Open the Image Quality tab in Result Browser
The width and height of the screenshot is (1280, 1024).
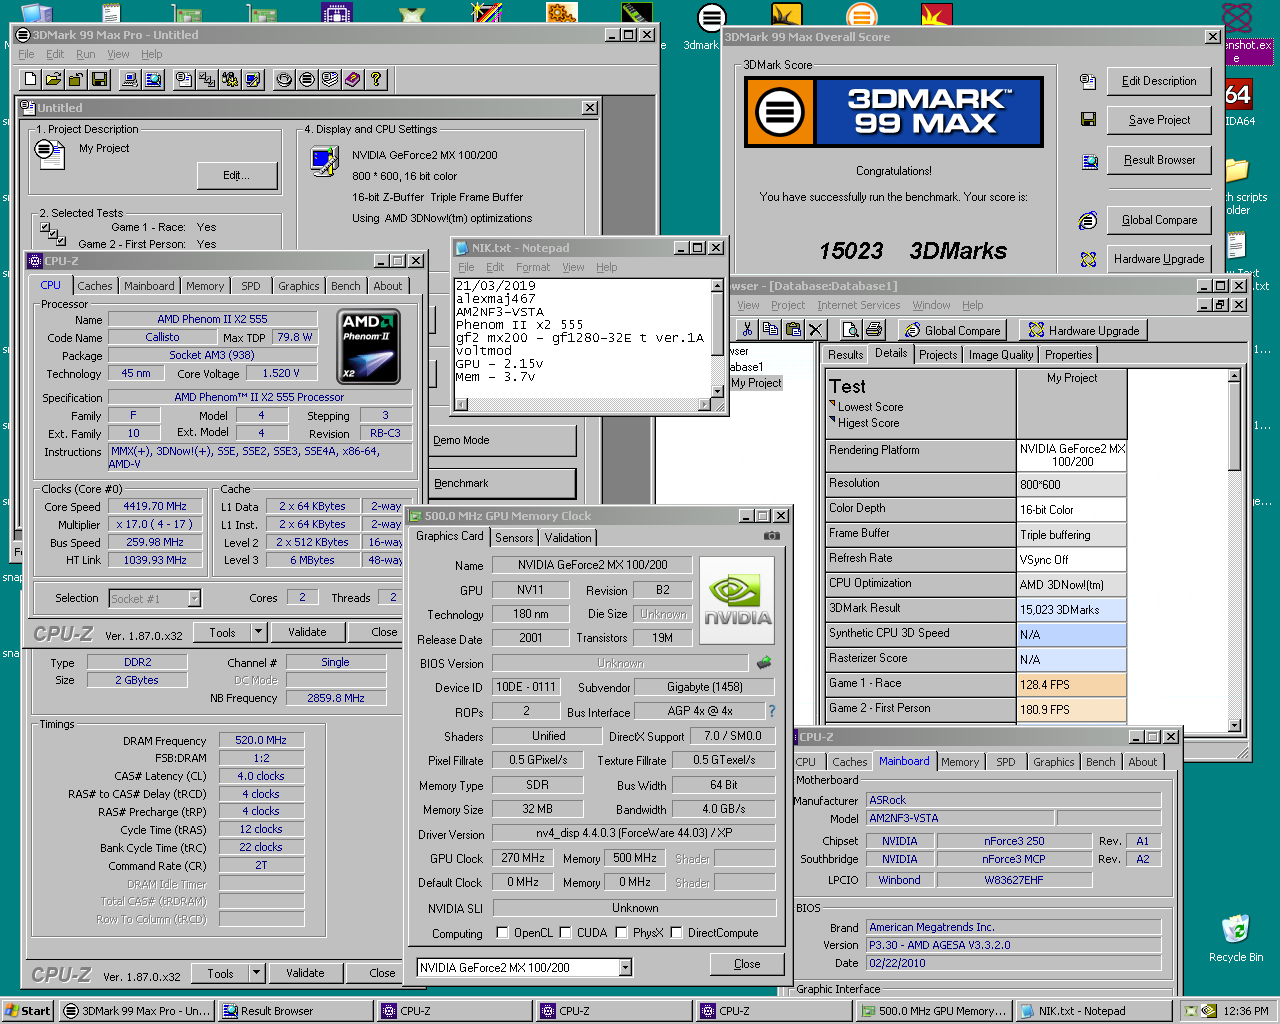(x=1001, y=355)
